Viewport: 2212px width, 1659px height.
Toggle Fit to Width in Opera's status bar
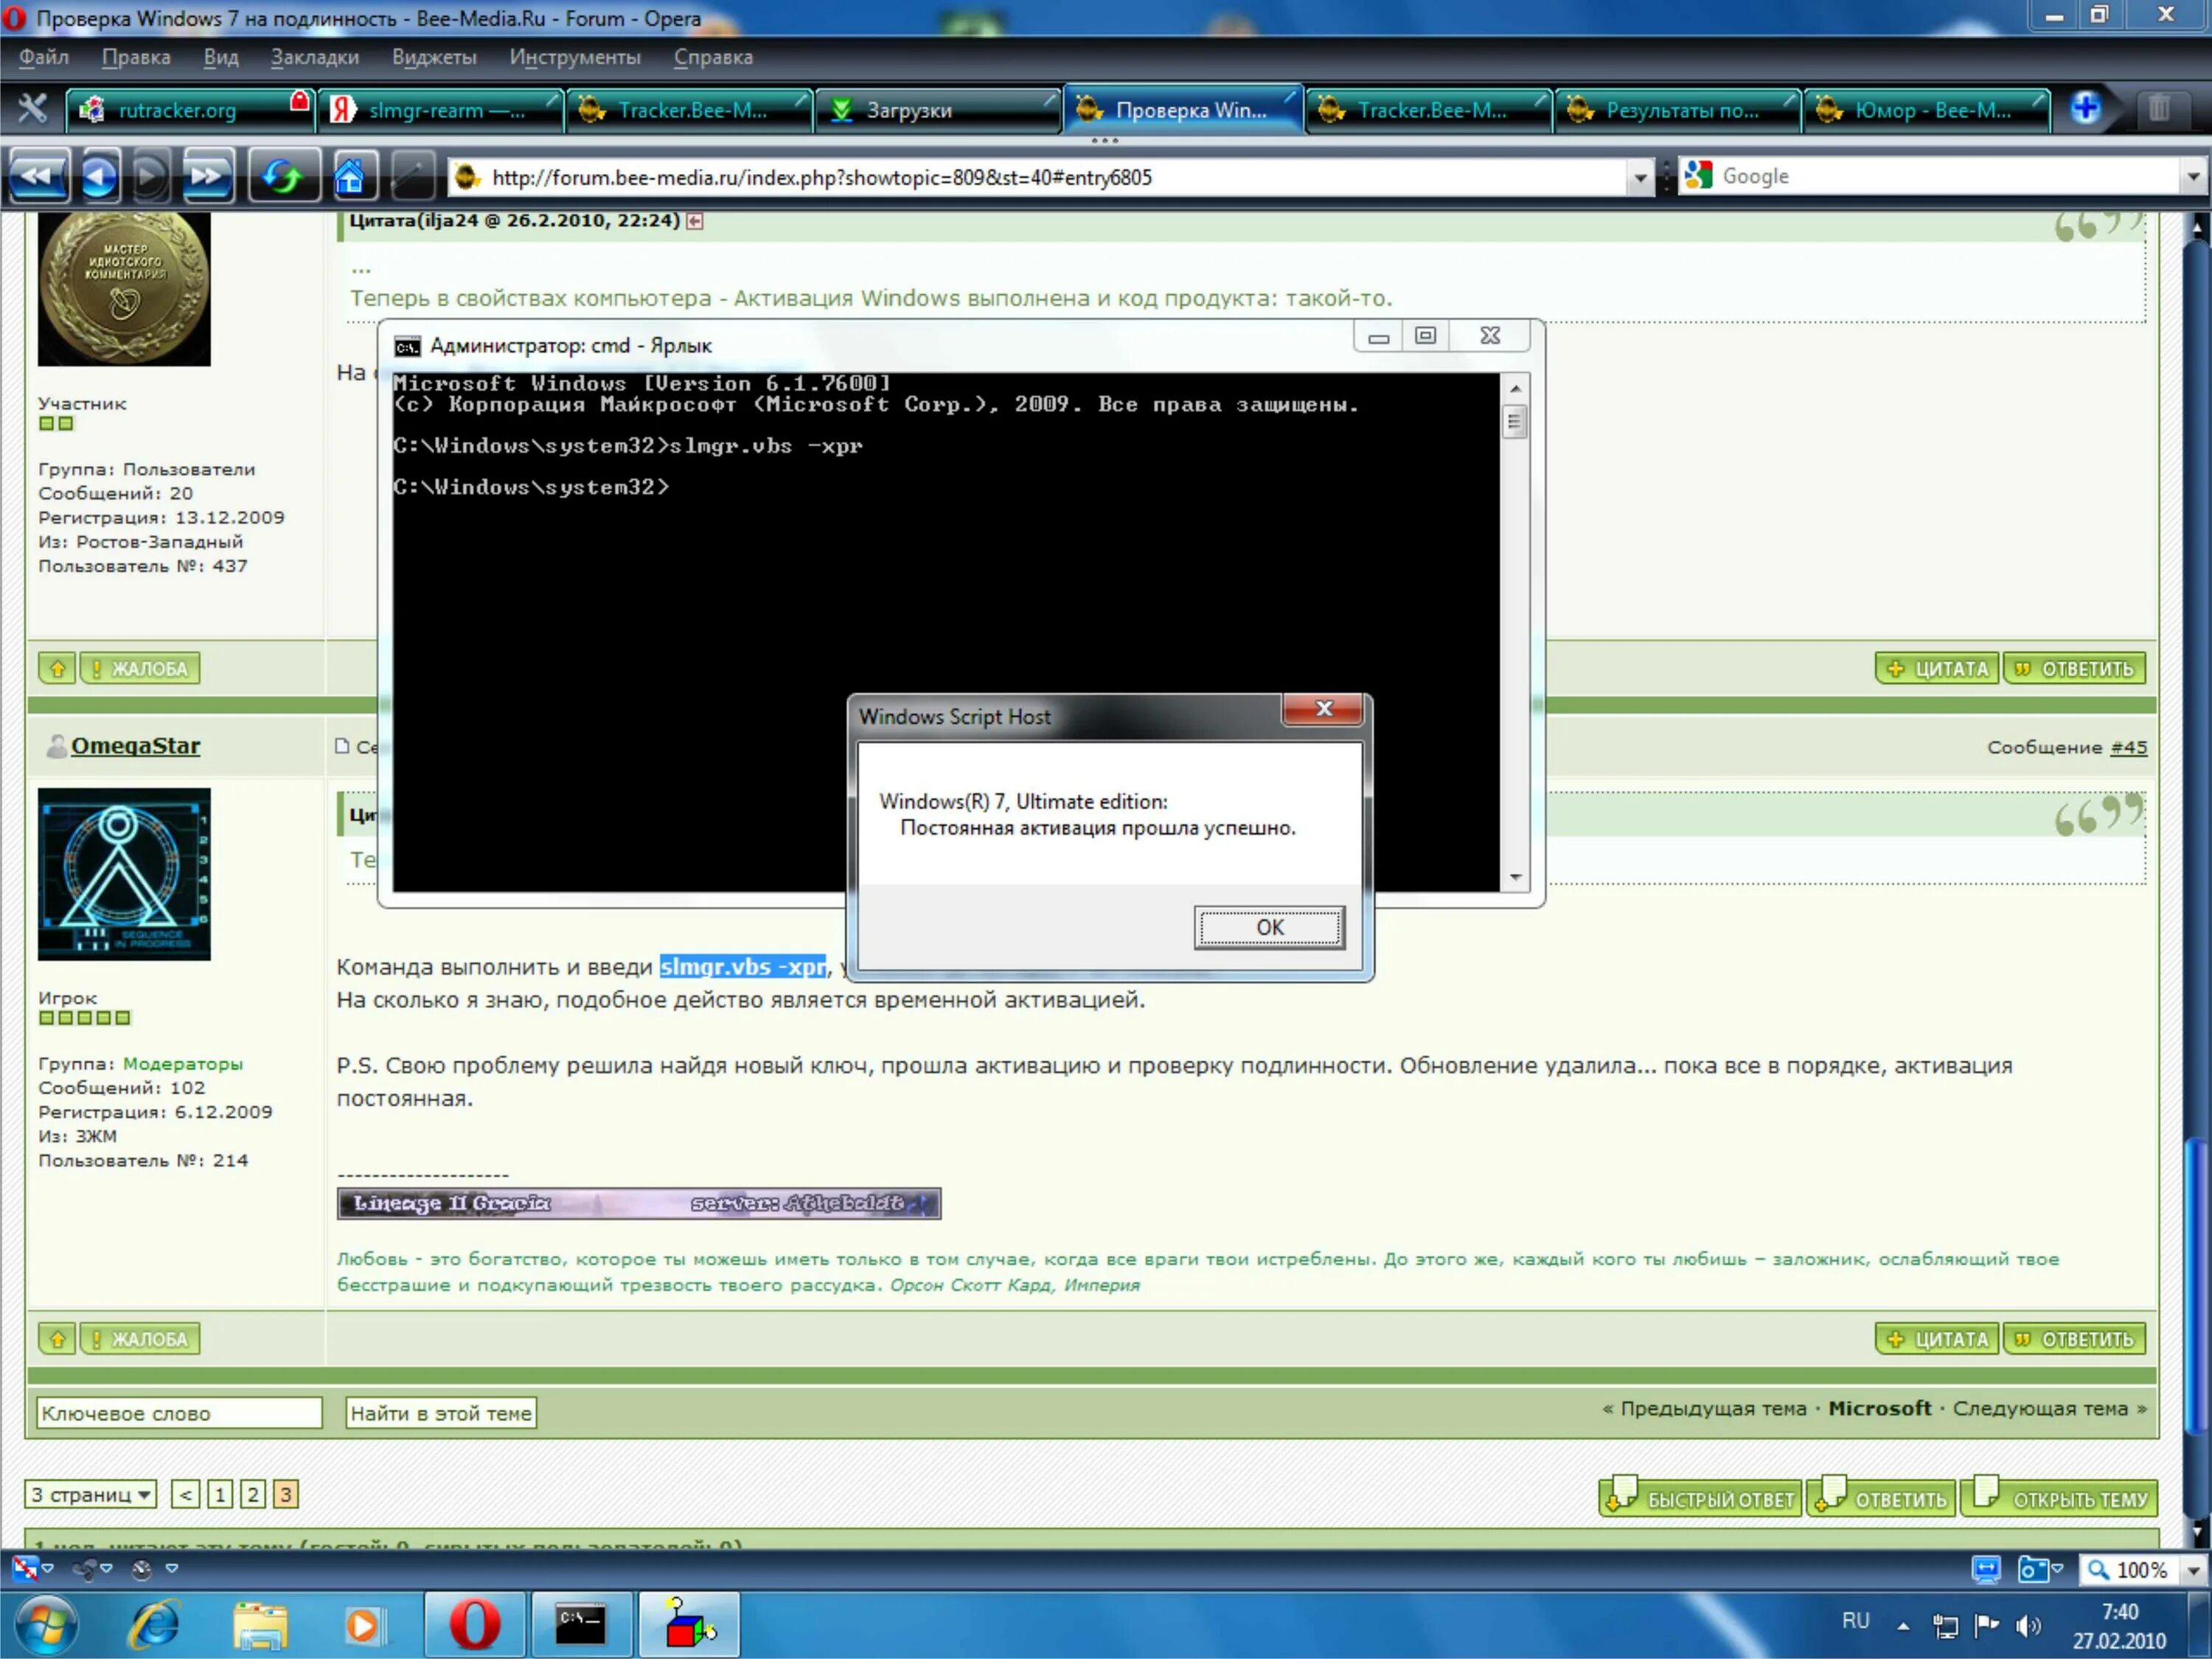[1986, 1569]
